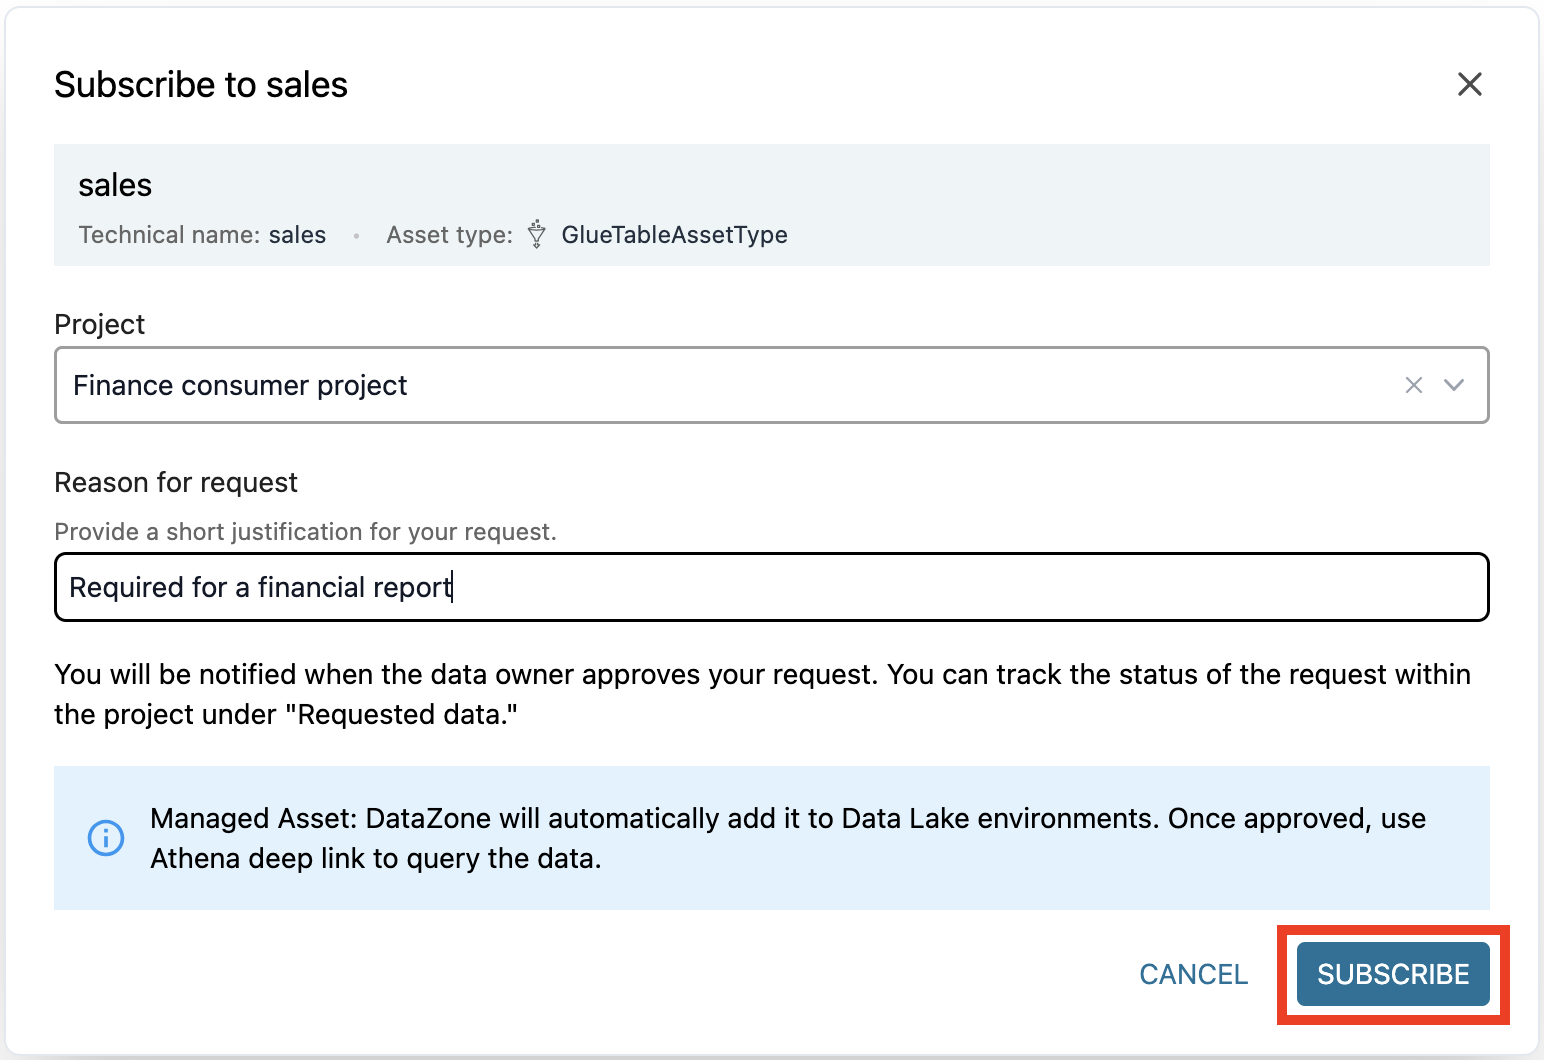Click CANCEL to dismiss the request
This screenshot has height=1060, width=1544.
click(x=1193, y=974)
